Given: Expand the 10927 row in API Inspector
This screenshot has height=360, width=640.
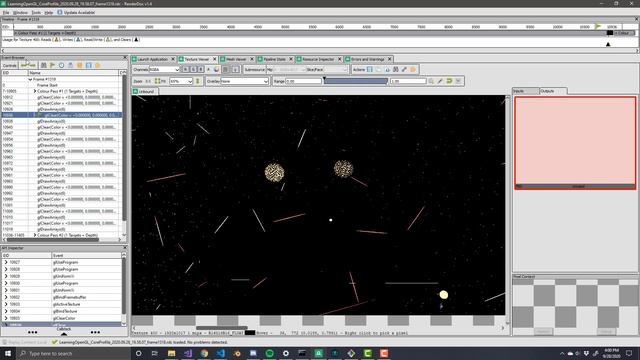Looking at the screenshot, I should click(x=6, y=262).
